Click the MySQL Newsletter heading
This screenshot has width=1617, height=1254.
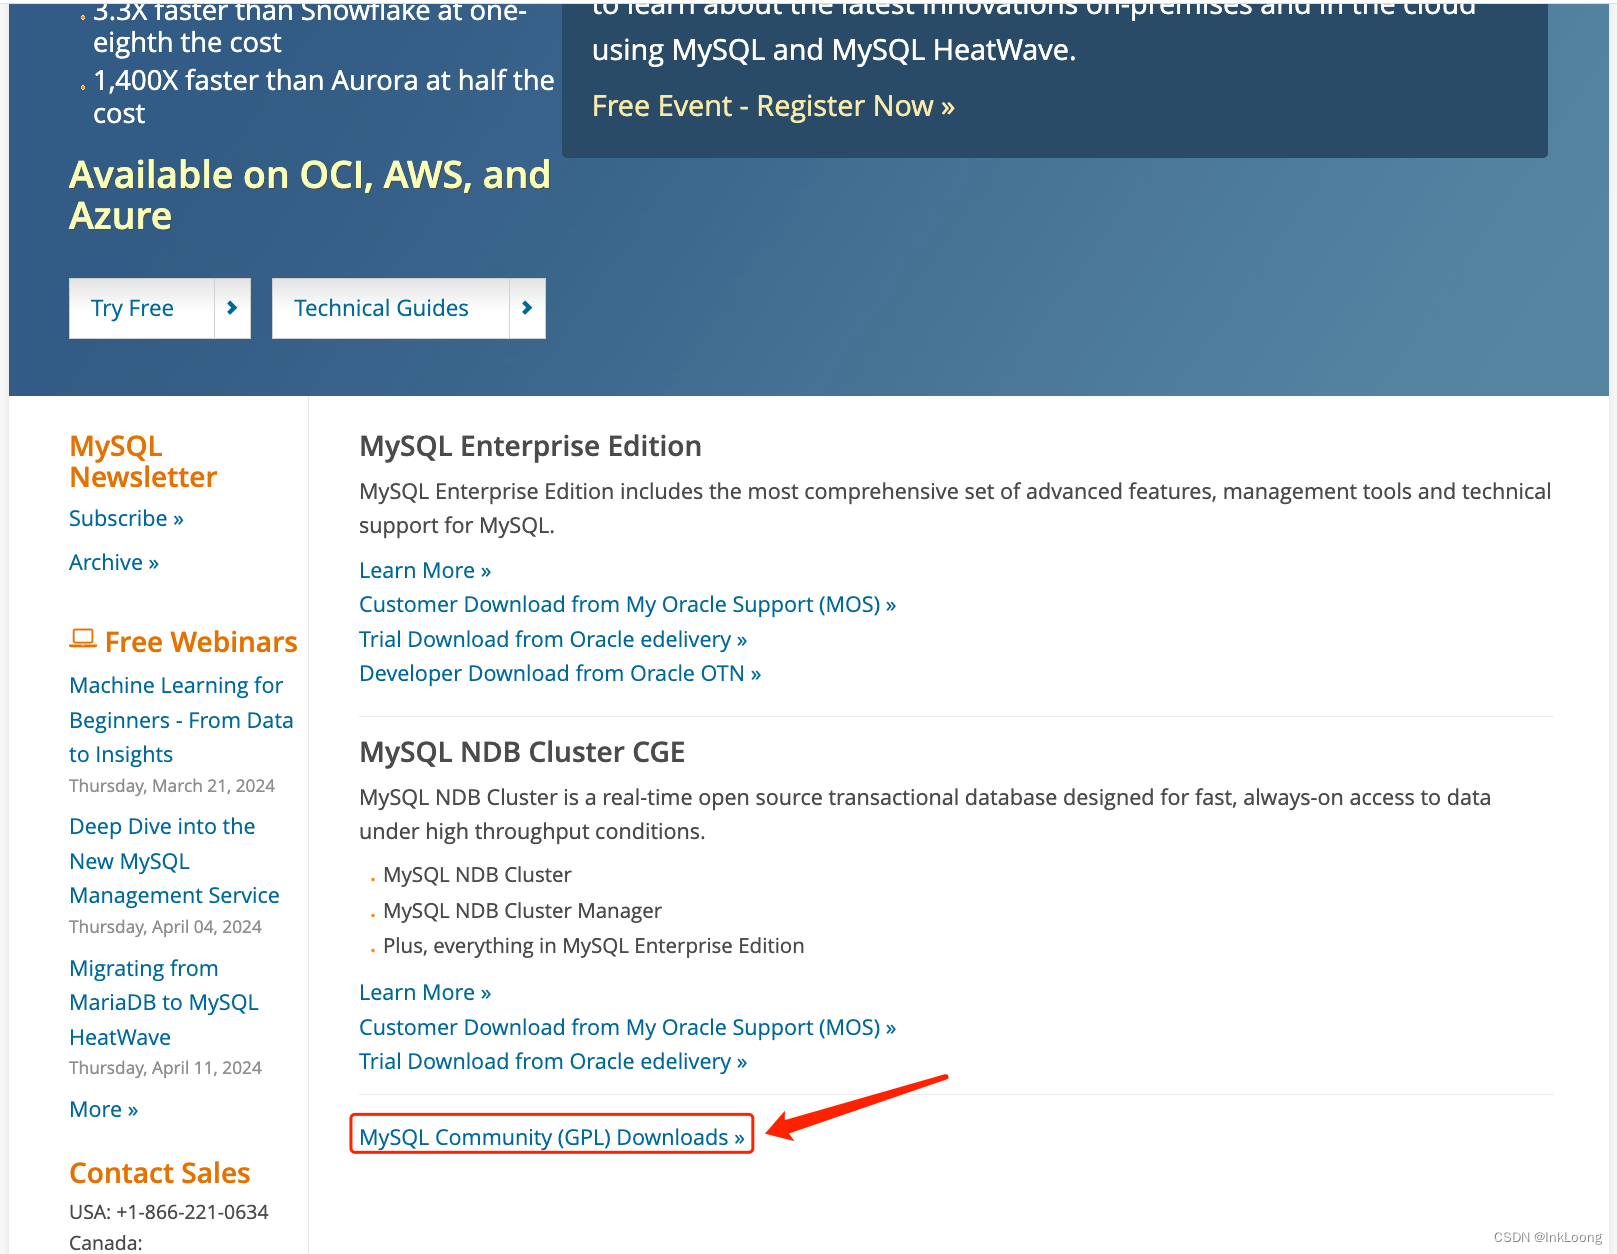point(143,461)
